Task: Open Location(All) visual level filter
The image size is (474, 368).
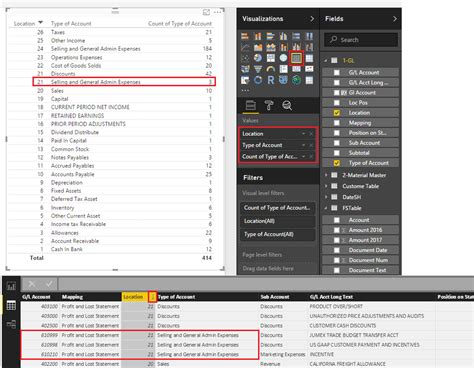Action: coord(278,221)
